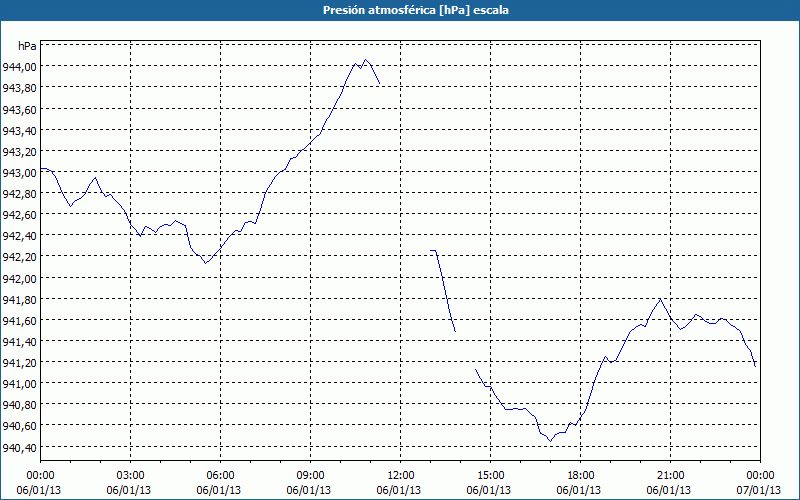Click the 'Presión atmosférica [hPa] escala' title
Screen dimensions: 800x500
[416, 10]
